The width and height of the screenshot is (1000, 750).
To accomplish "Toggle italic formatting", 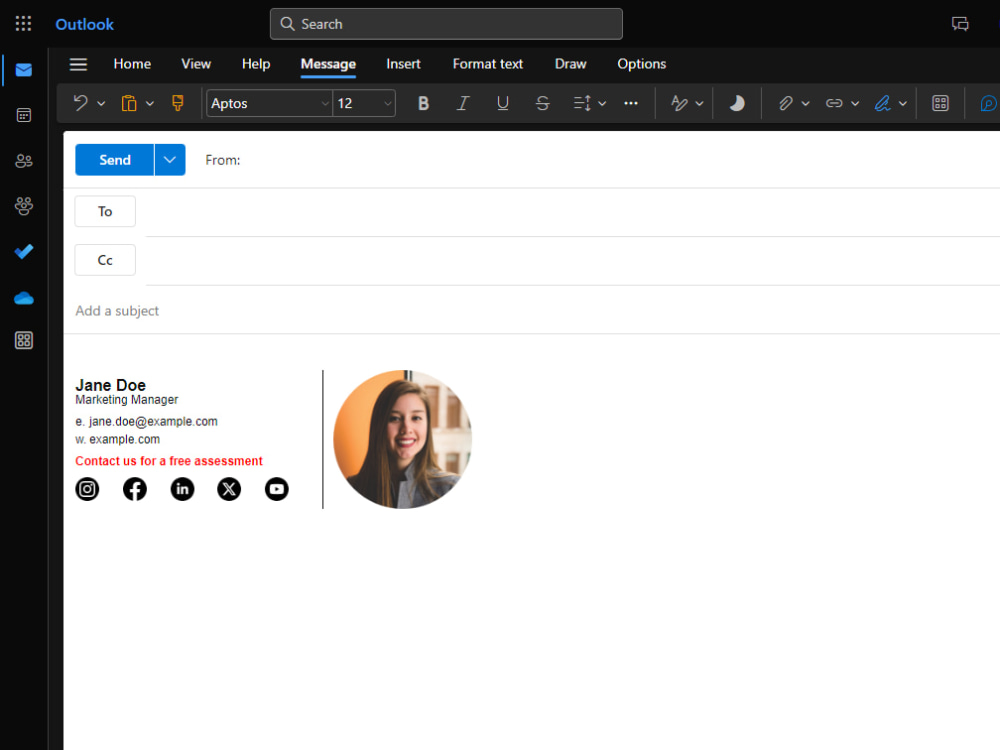I will pos(463,103).
